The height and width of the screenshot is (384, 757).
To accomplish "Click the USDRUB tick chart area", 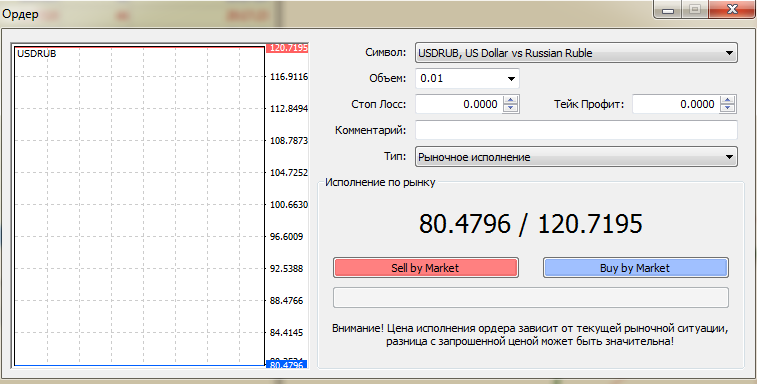I will tap(140, 206).
